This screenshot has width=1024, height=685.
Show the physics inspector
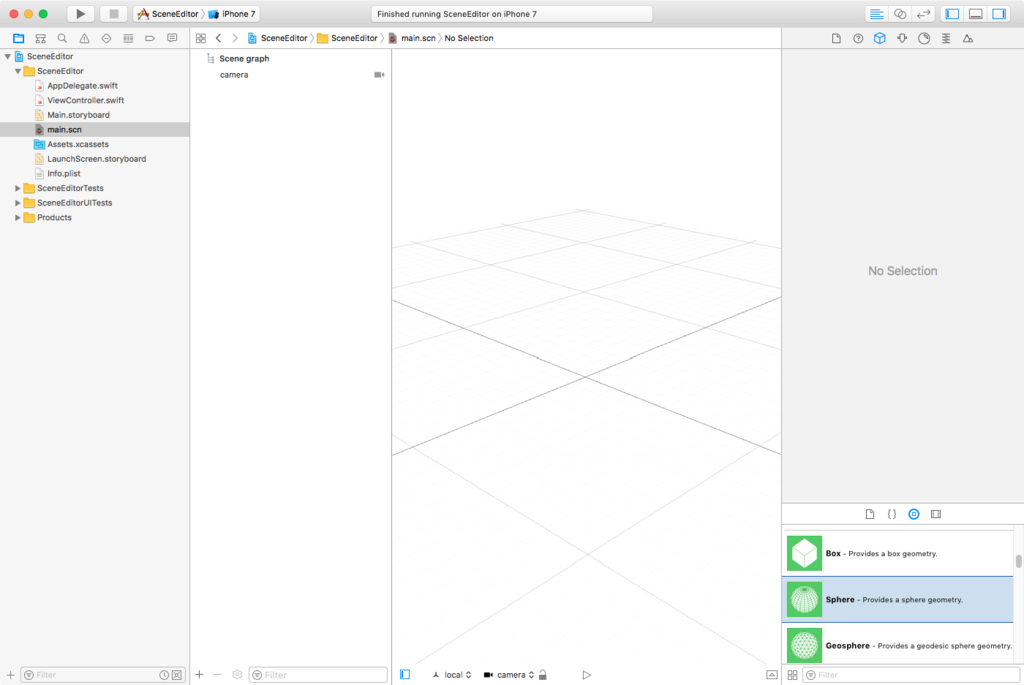[x=946, y=39]
